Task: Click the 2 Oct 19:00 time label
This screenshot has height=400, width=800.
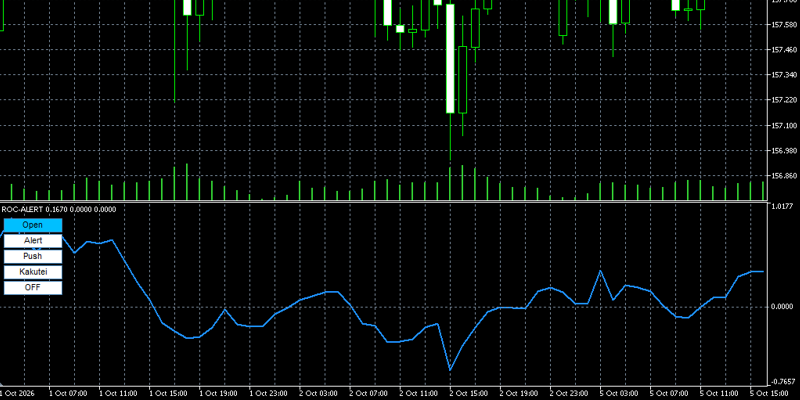Action: tap(518, 393)
